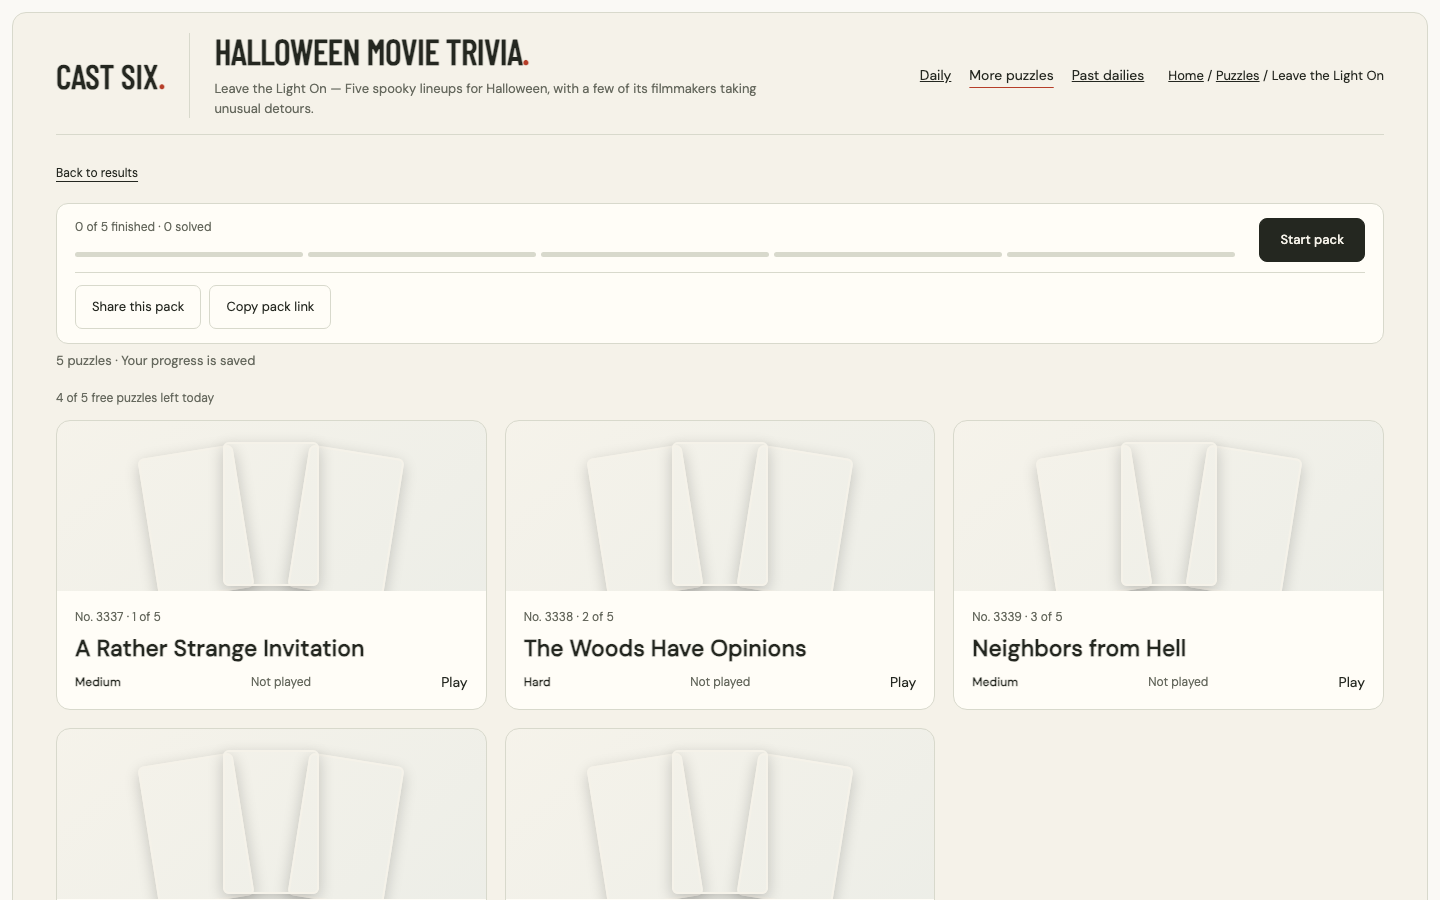
Task: Open Neighbors from Hell card image
Action: 1168,506
